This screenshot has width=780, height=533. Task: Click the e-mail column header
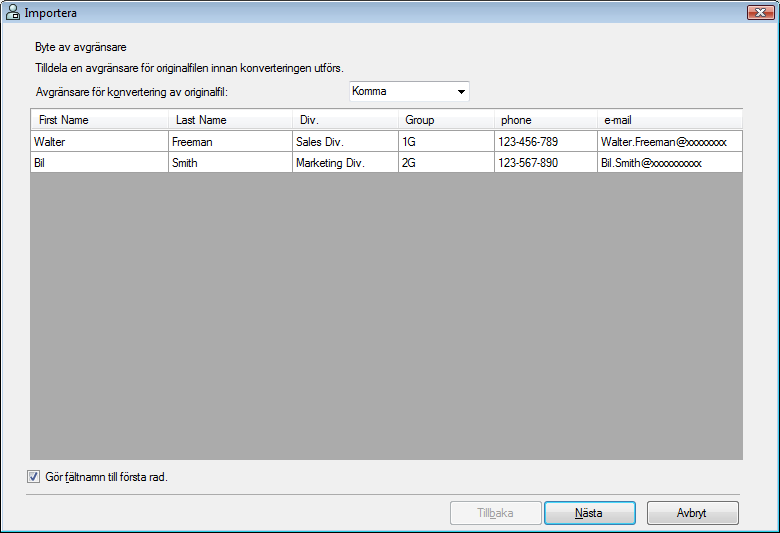tap(670, 120)
